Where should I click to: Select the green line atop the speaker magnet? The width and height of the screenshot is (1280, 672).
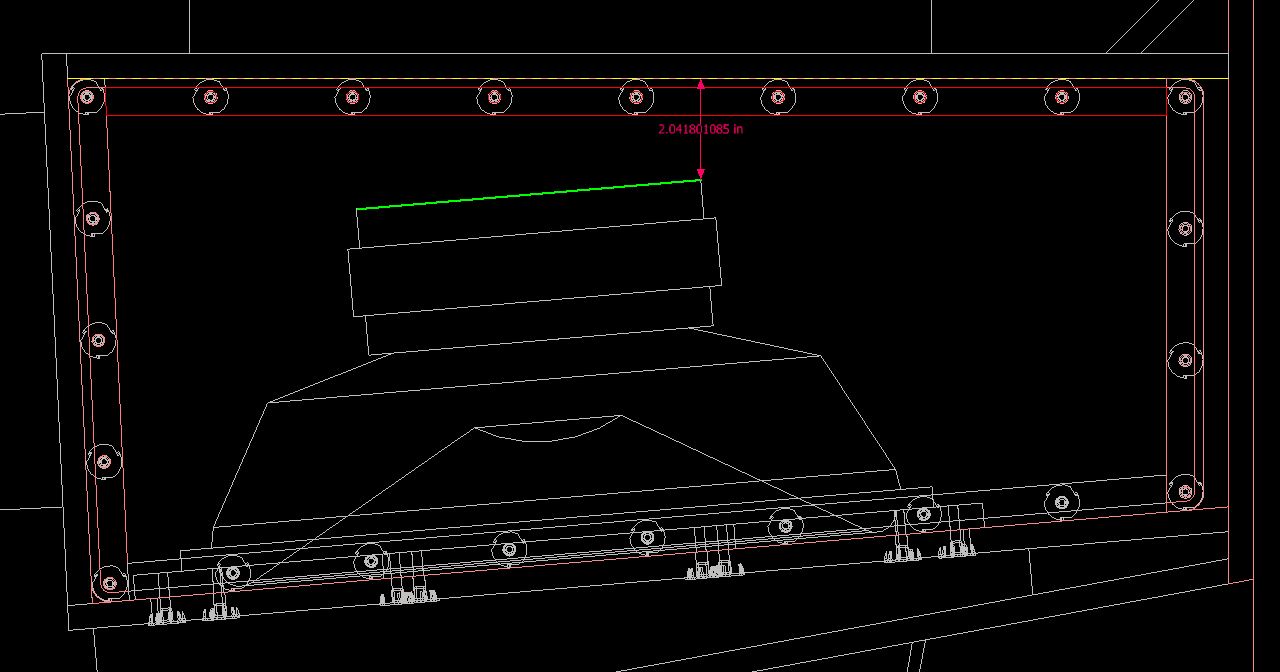click(x=528, y=194)
